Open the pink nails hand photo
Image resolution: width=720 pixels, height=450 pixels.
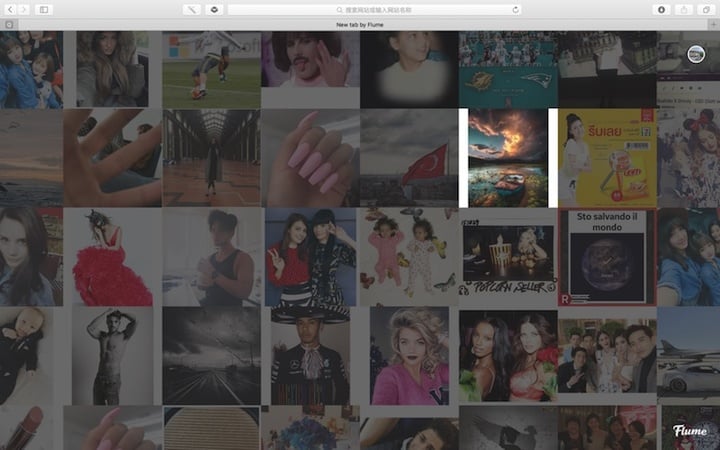tap(310, 158)
